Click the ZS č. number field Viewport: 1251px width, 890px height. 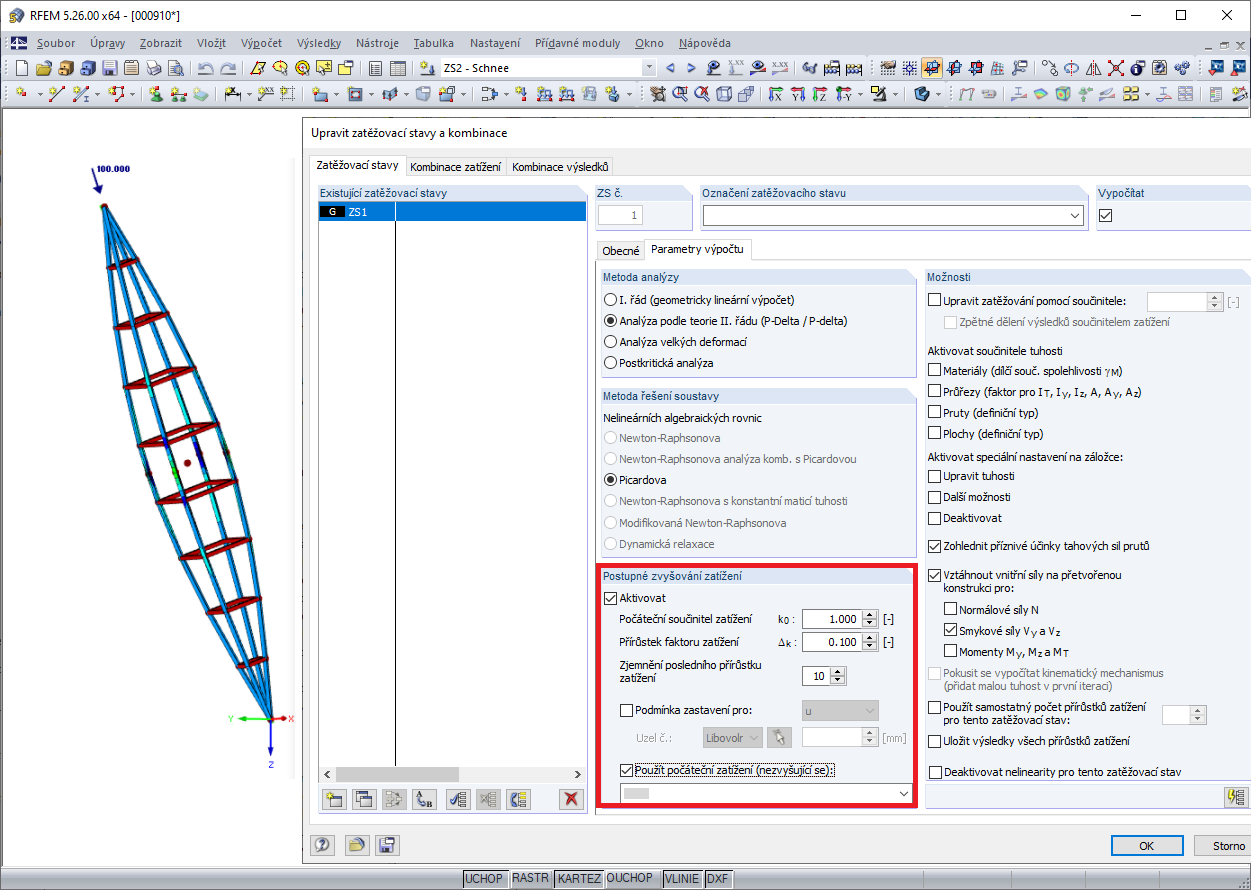pyautogui.click(x=620, y=215)
